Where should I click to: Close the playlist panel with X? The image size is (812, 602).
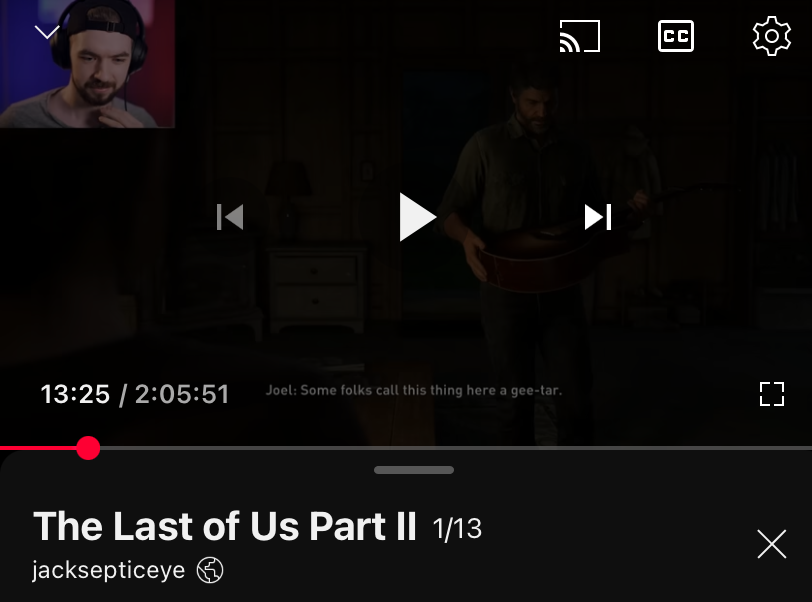click(772, 544)
